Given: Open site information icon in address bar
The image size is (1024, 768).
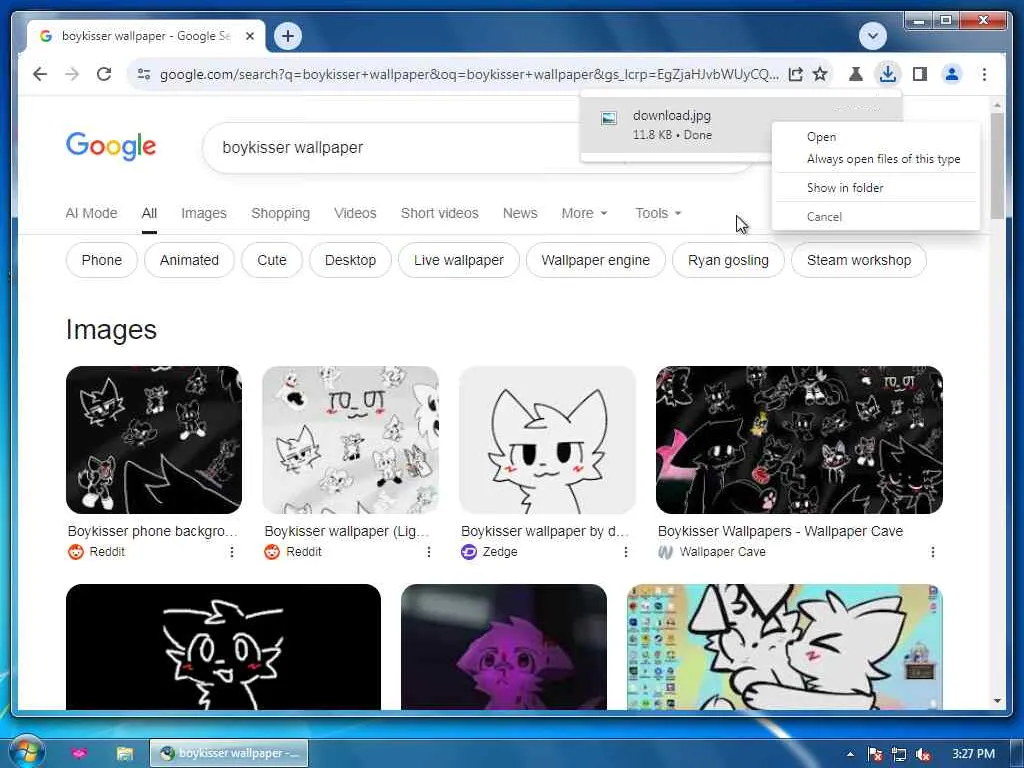Looking at the screenshot, I should [x=144, y=74].
